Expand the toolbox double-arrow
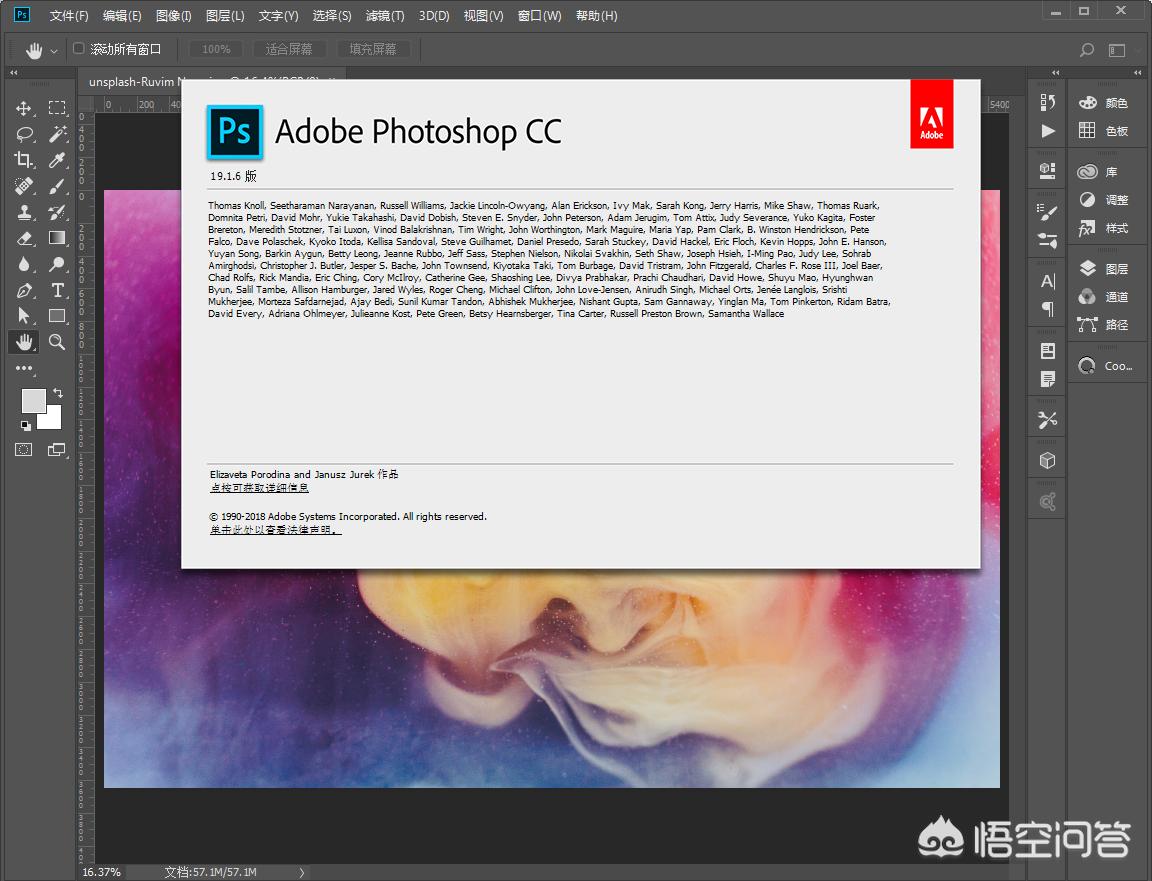This screenshot has width=1152, height=881. pyautogui.click(x=13, y=73)
